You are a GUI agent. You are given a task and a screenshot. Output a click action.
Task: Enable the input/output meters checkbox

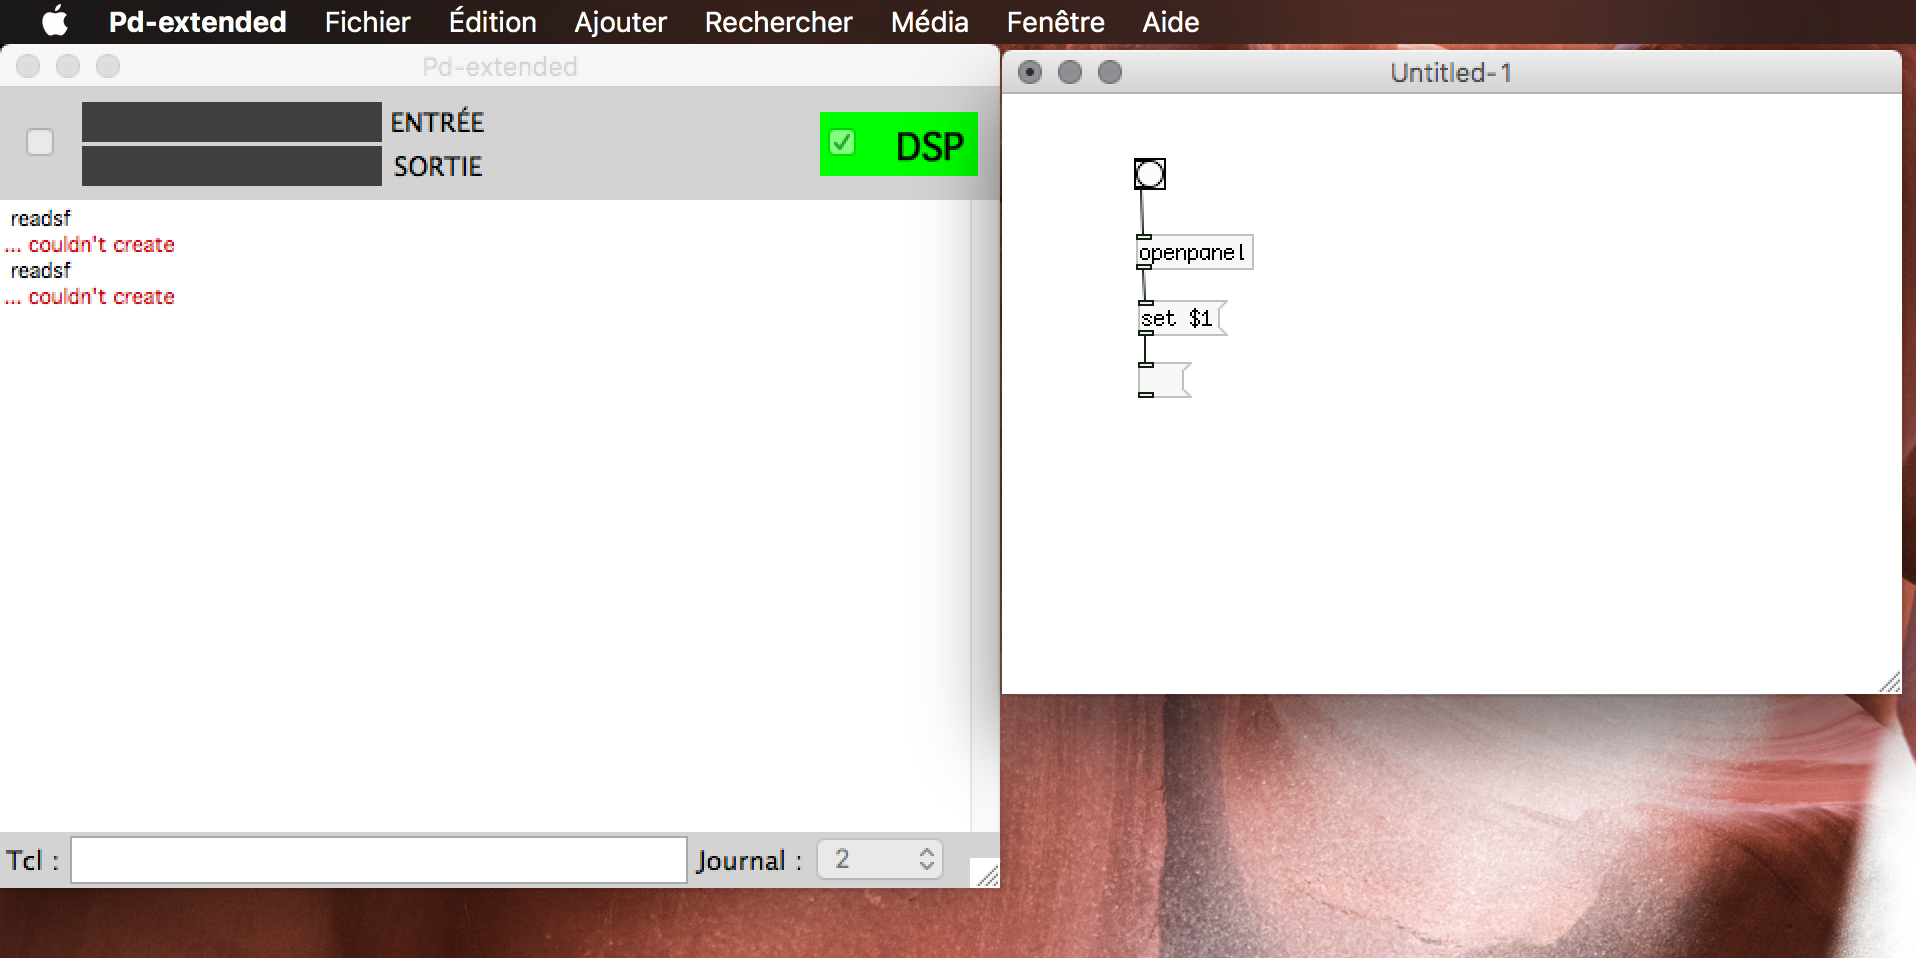(x=40, y=143)
